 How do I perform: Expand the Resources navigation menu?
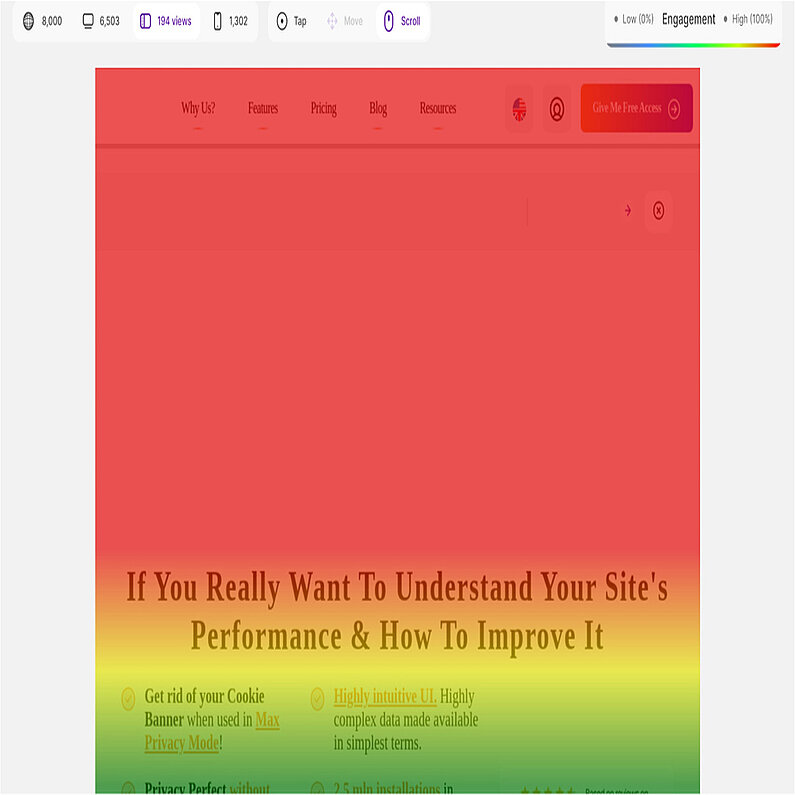(438, 108)
